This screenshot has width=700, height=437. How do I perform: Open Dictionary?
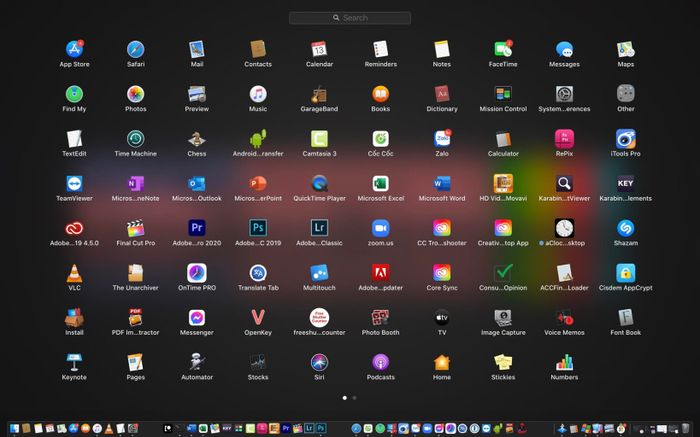(442, 94)
